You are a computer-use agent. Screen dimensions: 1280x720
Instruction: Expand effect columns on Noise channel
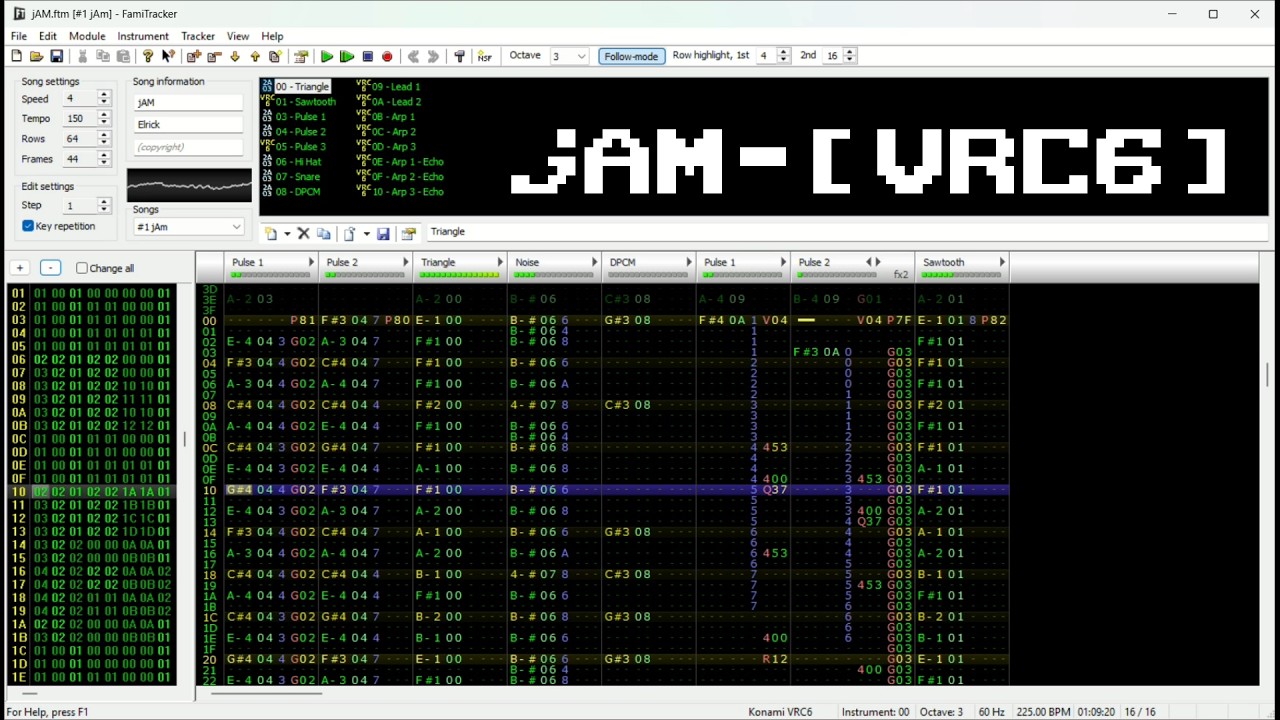594,262
